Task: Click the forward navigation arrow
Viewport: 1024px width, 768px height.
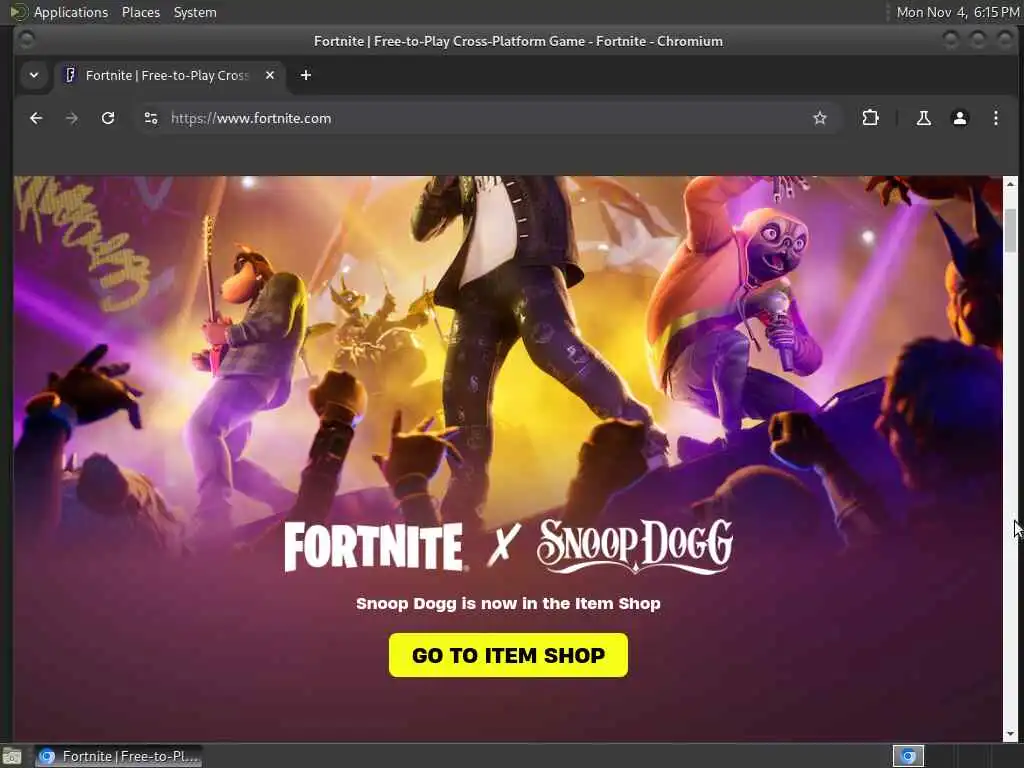Action: 72,118
